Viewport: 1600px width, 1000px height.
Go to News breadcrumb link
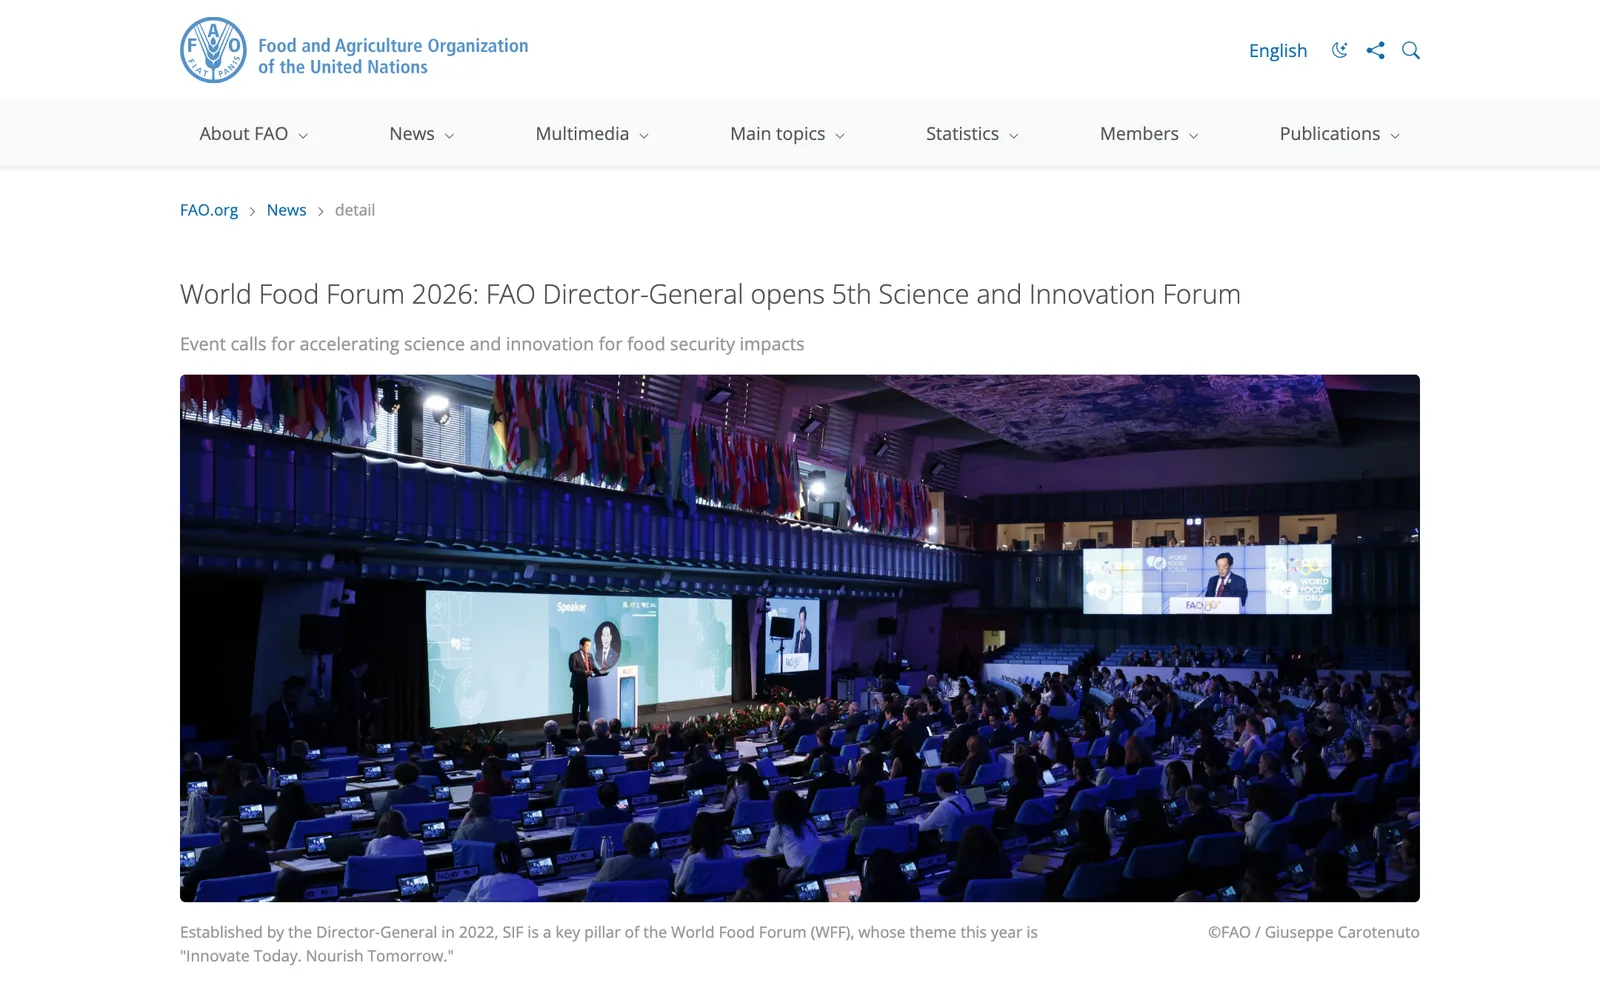(x=286, y=210)
